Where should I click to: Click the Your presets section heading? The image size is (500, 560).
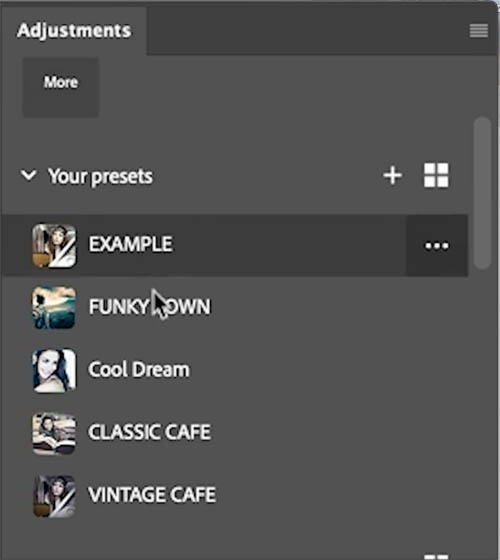click(x=100, y=176)
